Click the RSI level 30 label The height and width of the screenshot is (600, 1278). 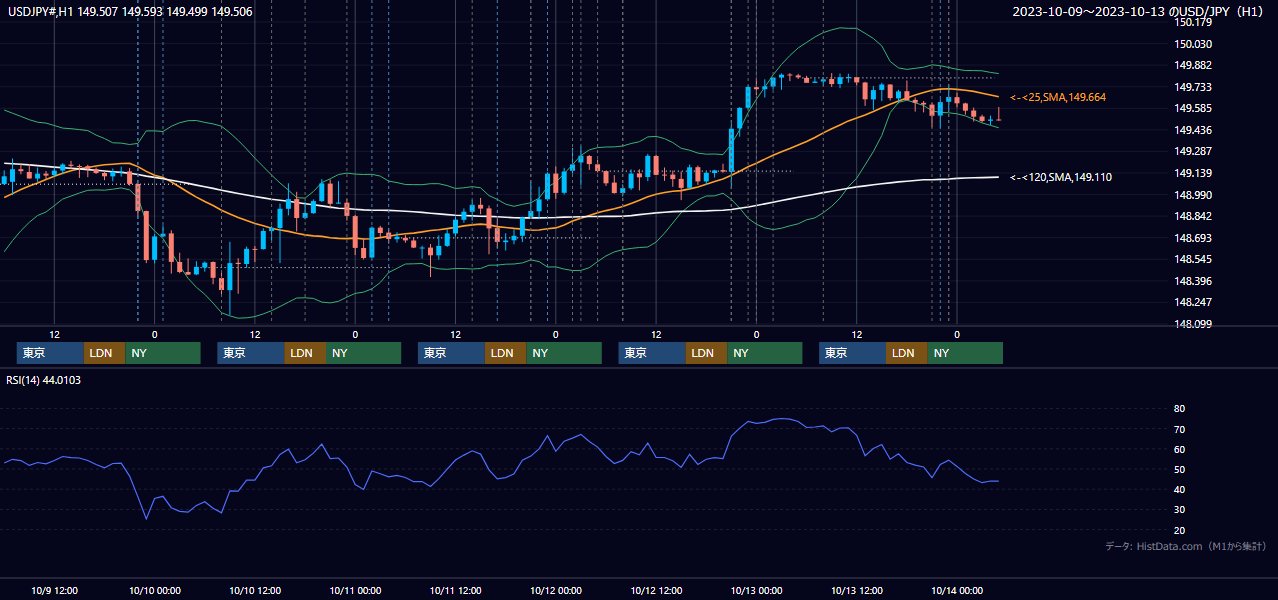click(x=1179, y=509)
